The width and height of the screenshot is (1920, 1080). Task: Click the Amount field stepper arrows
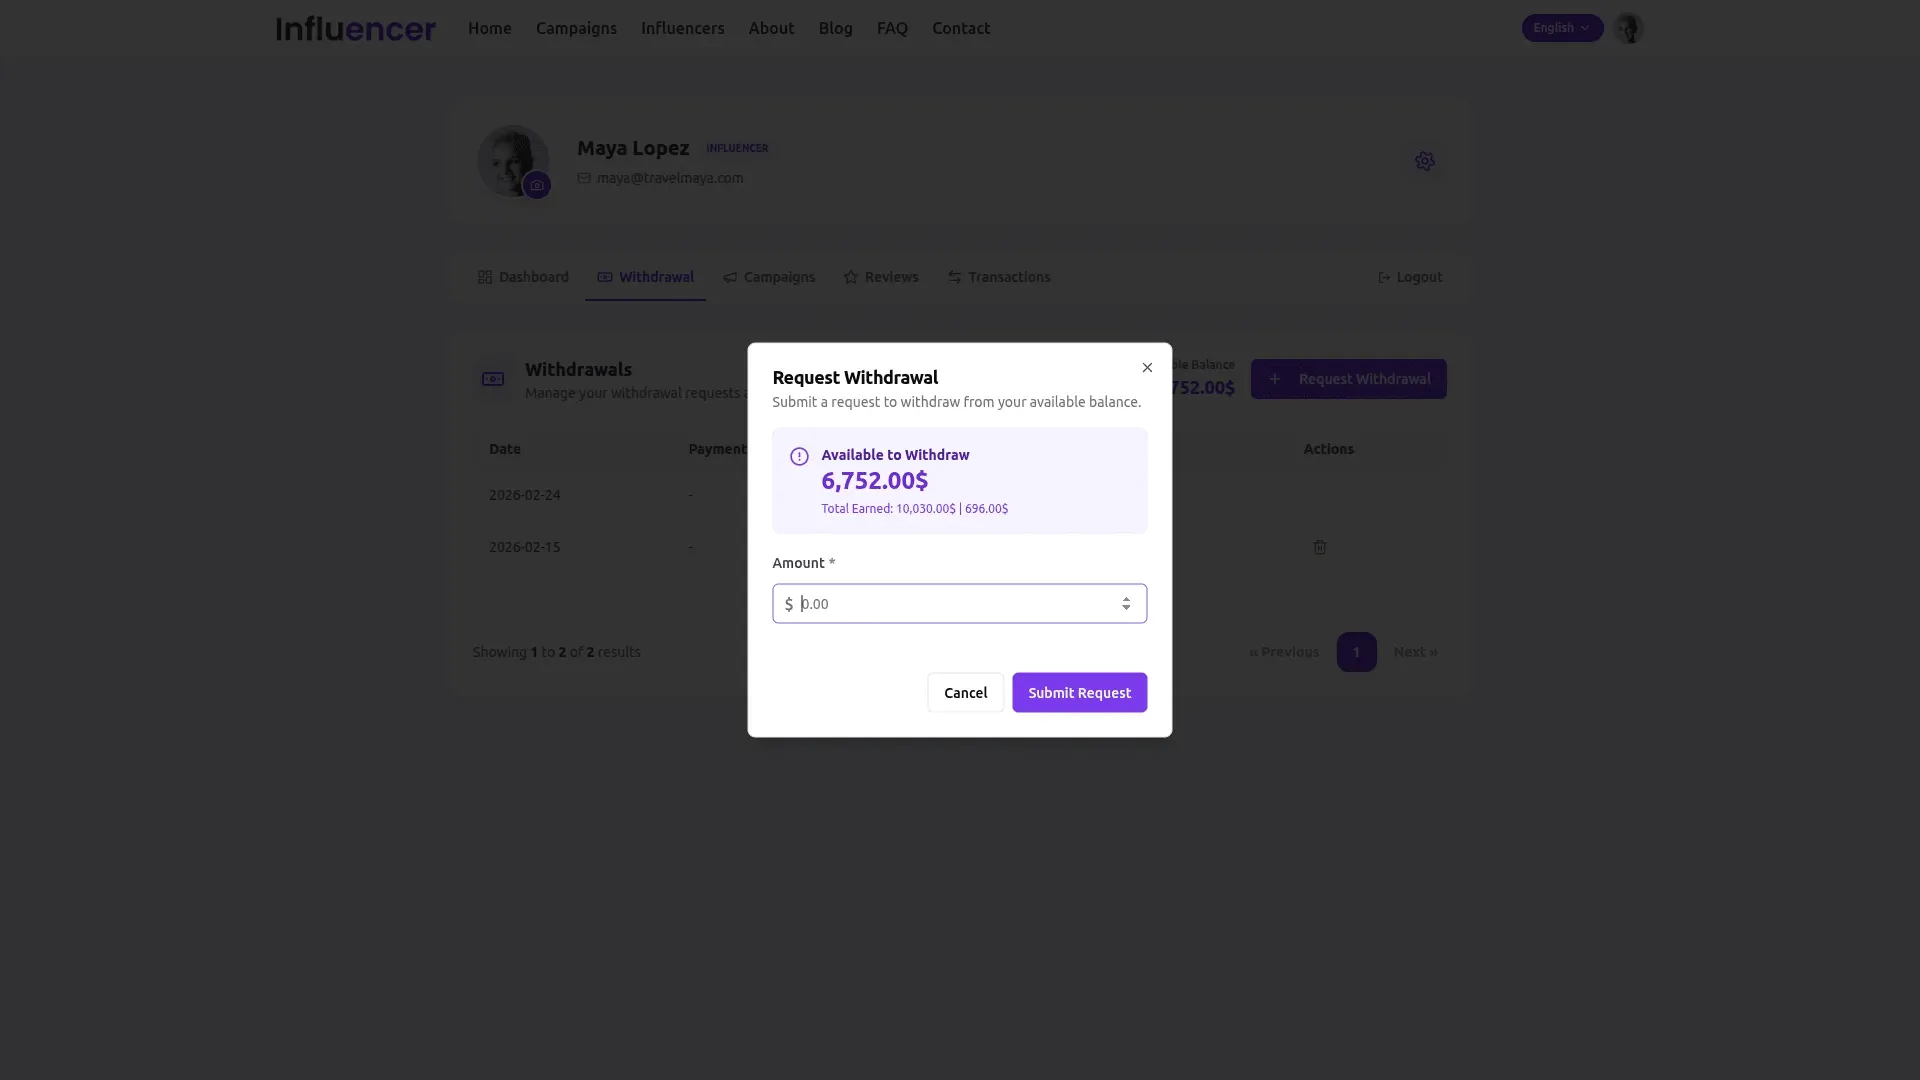click(x=1126, y=604)
